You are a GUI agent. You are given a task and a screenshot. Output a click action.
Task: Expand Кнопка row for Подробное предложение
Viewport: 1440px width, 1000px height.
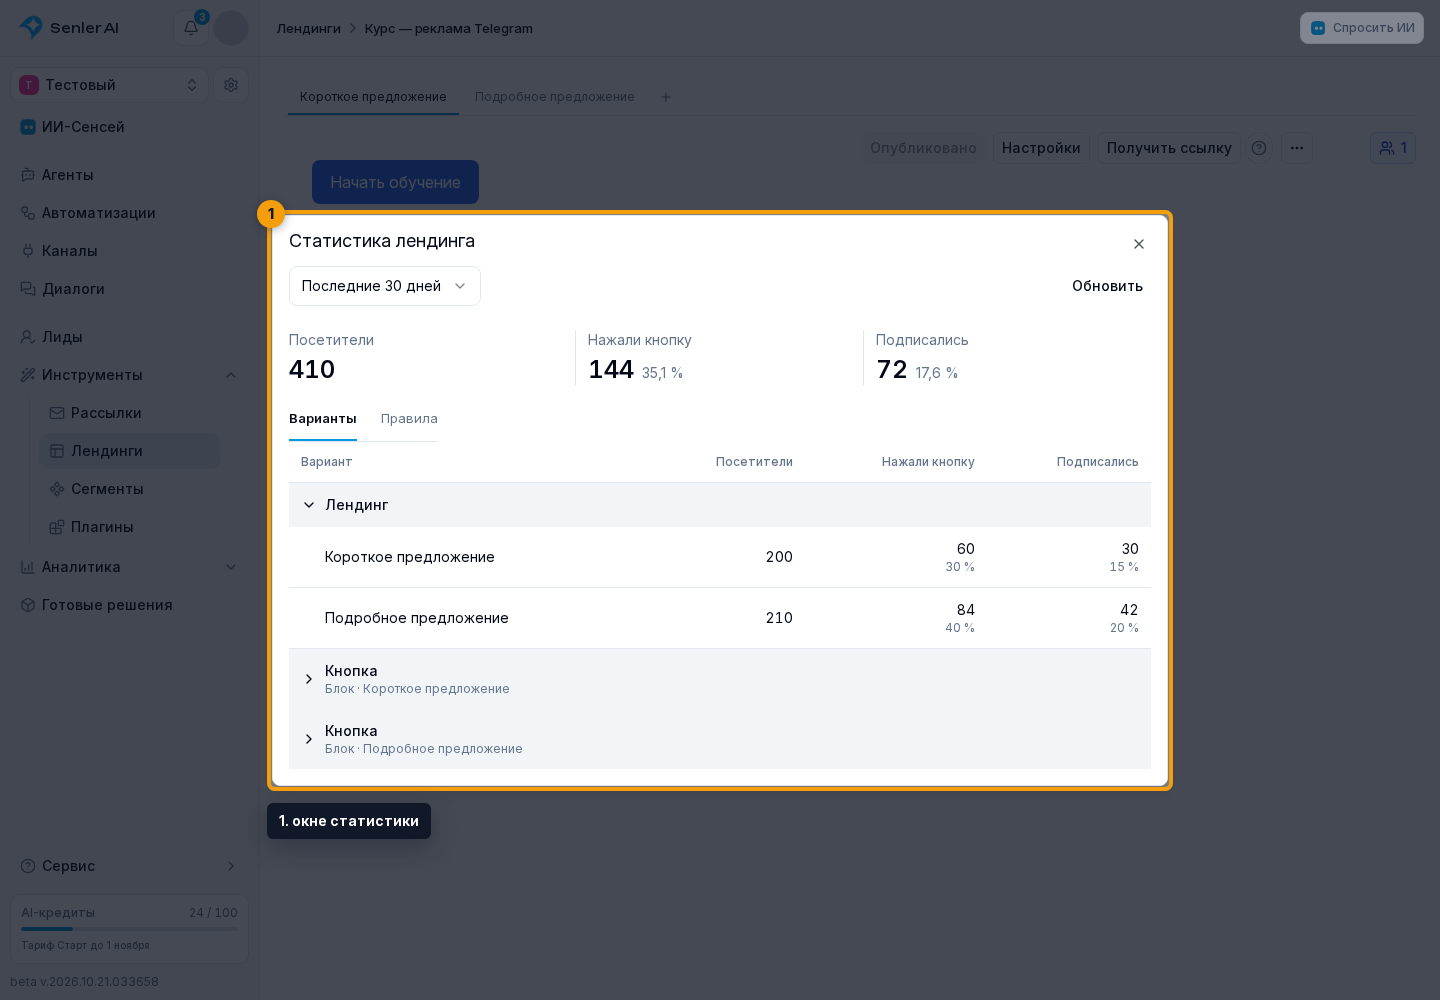[720, 739]
